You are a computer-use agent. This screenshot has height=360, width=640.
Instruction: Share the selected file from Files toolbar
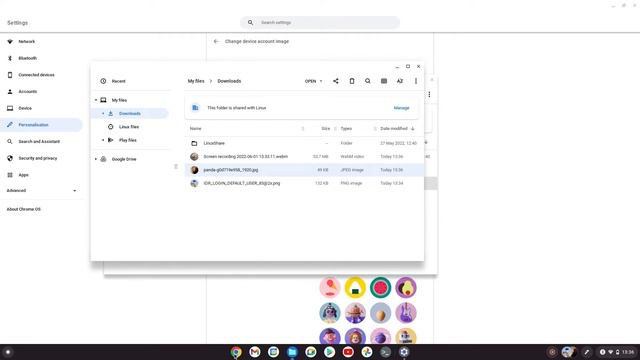coord(336,81)
